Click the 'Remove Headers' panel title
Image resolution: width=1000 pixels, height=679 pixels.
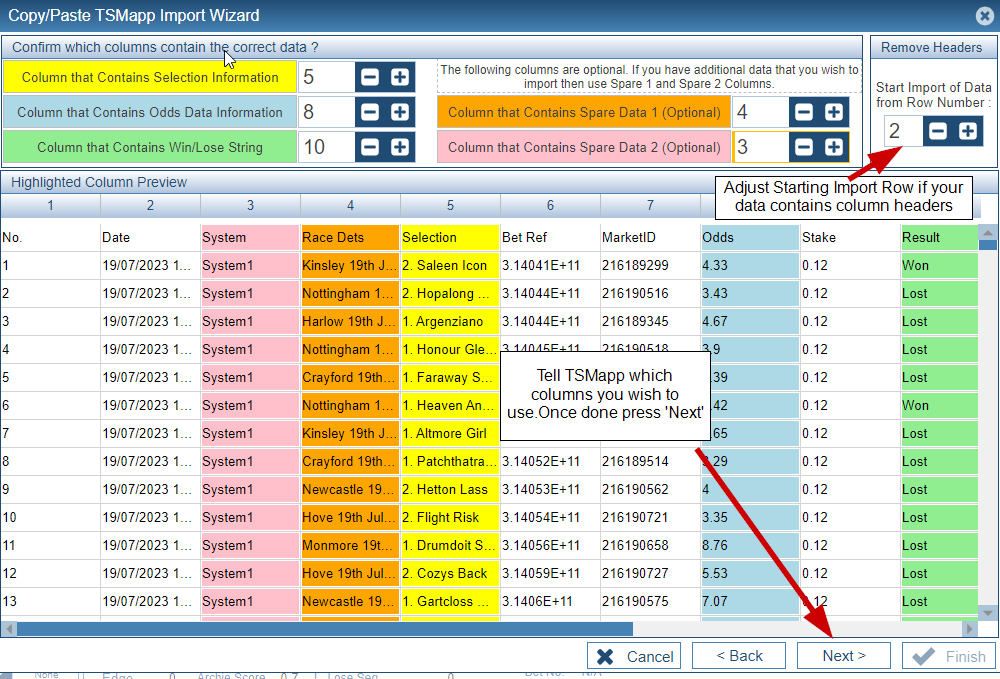[931, 47]
